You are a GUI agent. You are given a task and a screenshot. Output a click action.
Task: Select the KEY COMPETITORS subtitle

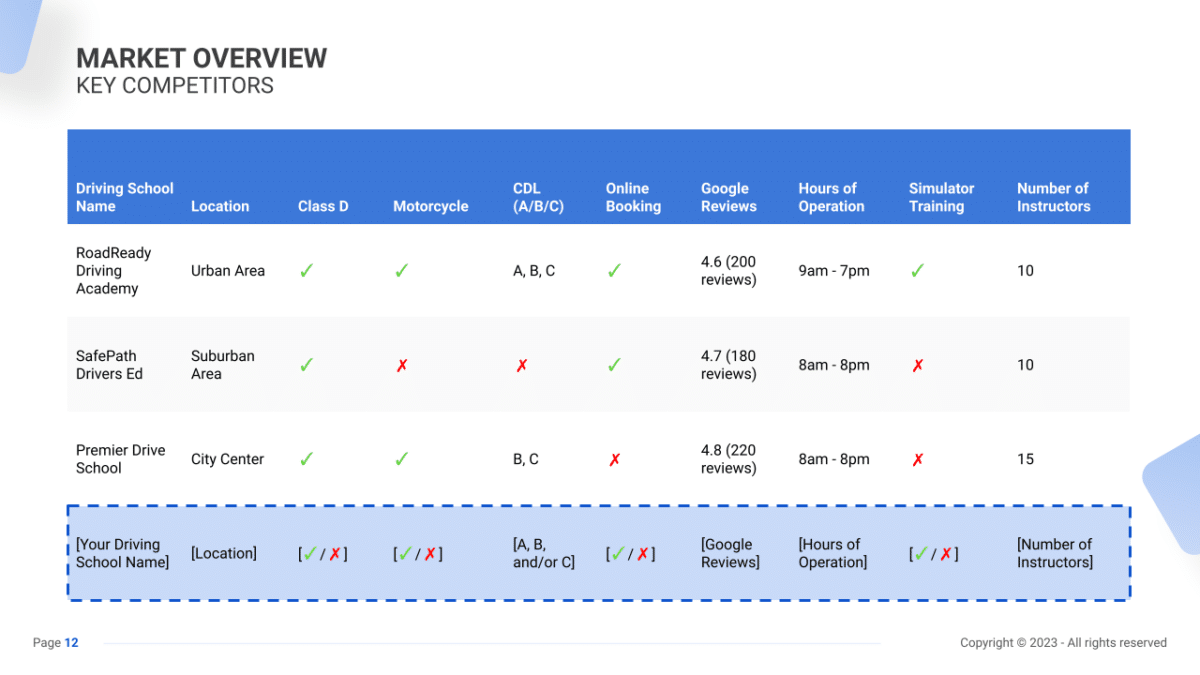[x=175, y=86]
